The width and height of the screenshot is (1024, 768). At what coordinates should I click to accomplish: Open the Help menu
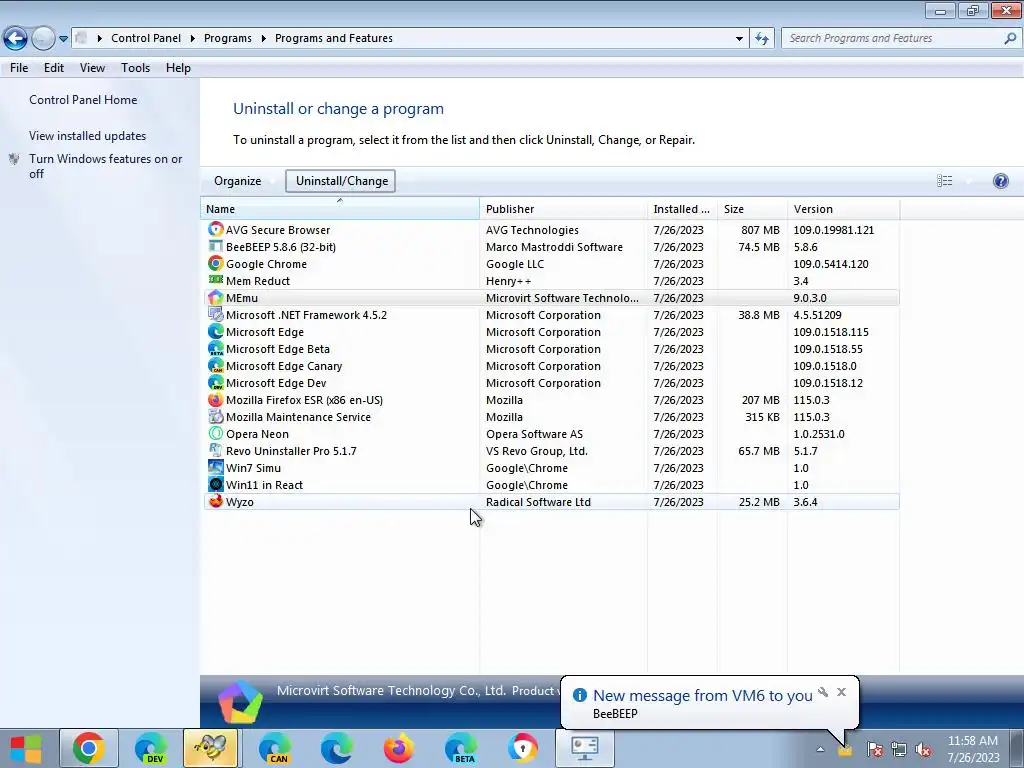point(178,68)
